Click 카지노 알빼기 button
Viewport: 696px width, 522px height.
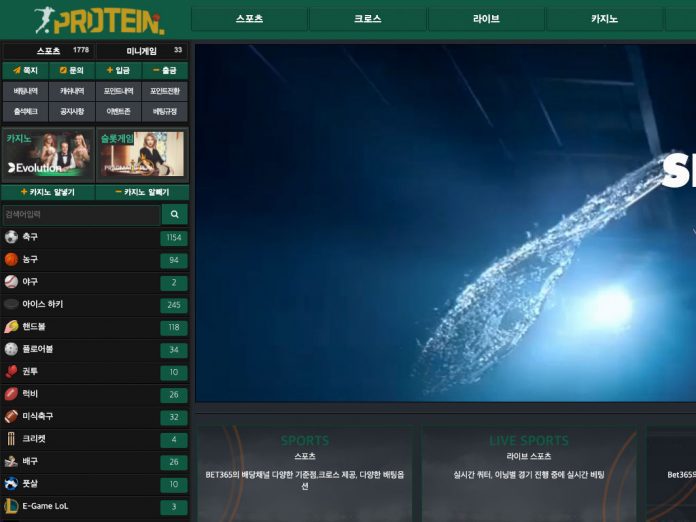point(142,192)
